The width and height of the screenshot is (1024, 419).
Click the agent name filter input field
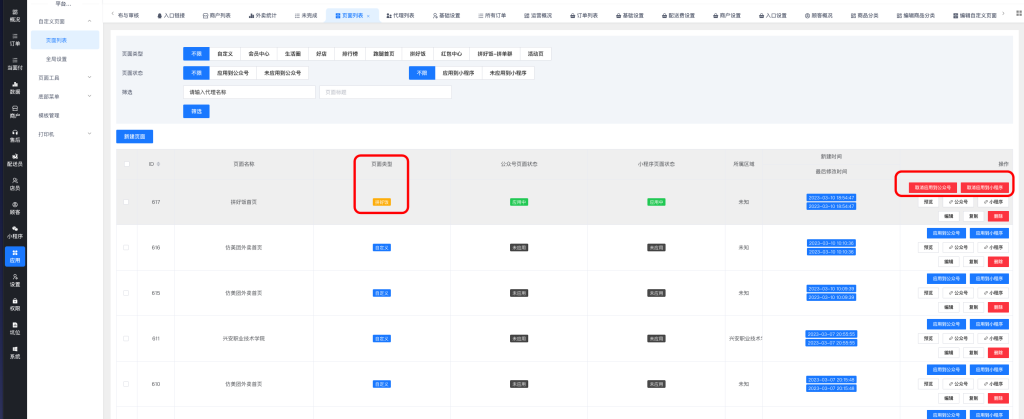tap(248, 92)
